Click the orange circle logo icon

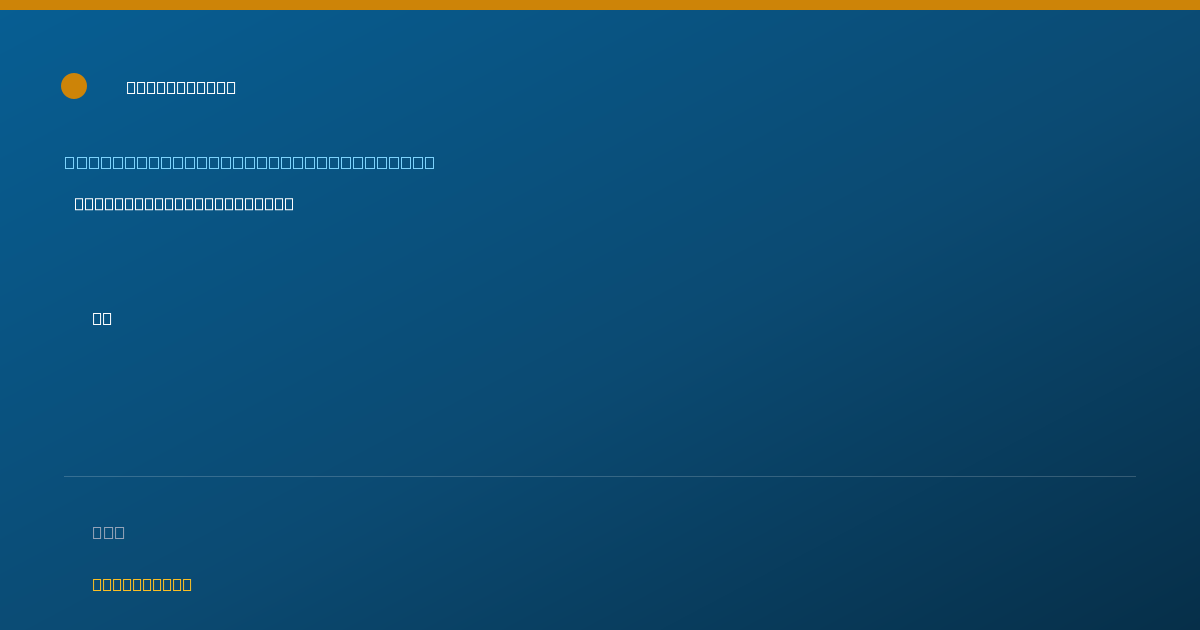[74, 86]
